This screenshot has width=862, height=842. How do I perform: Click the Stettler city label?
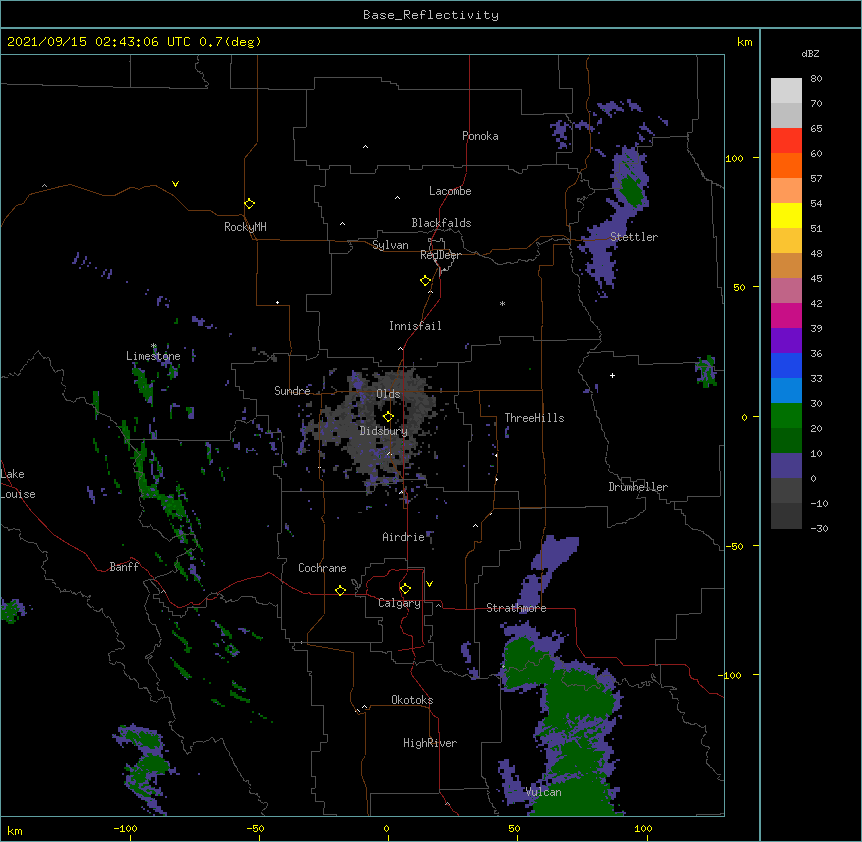[634, 237]
